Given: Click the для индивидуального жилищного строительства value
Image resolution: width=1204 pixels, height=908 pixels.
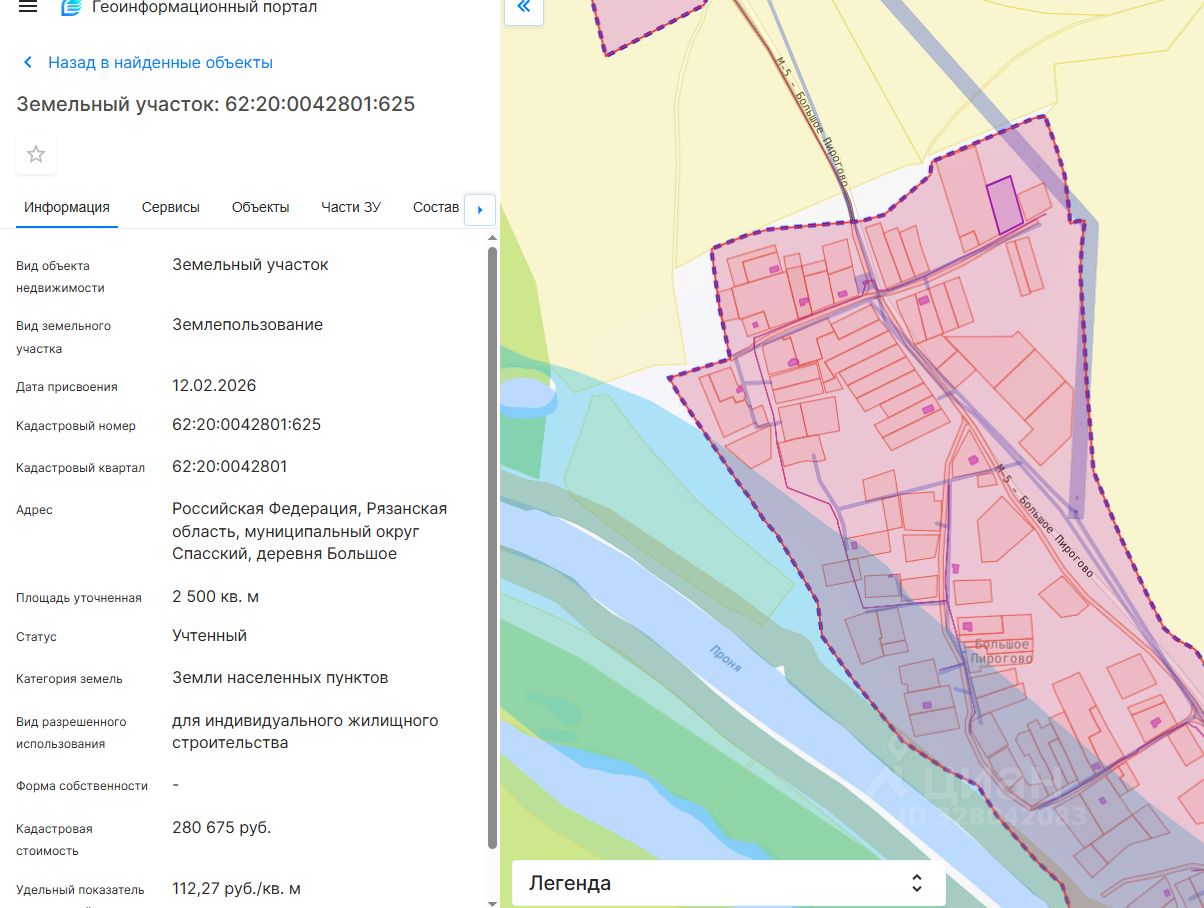Looking at the screenshot, I should 305,731.
